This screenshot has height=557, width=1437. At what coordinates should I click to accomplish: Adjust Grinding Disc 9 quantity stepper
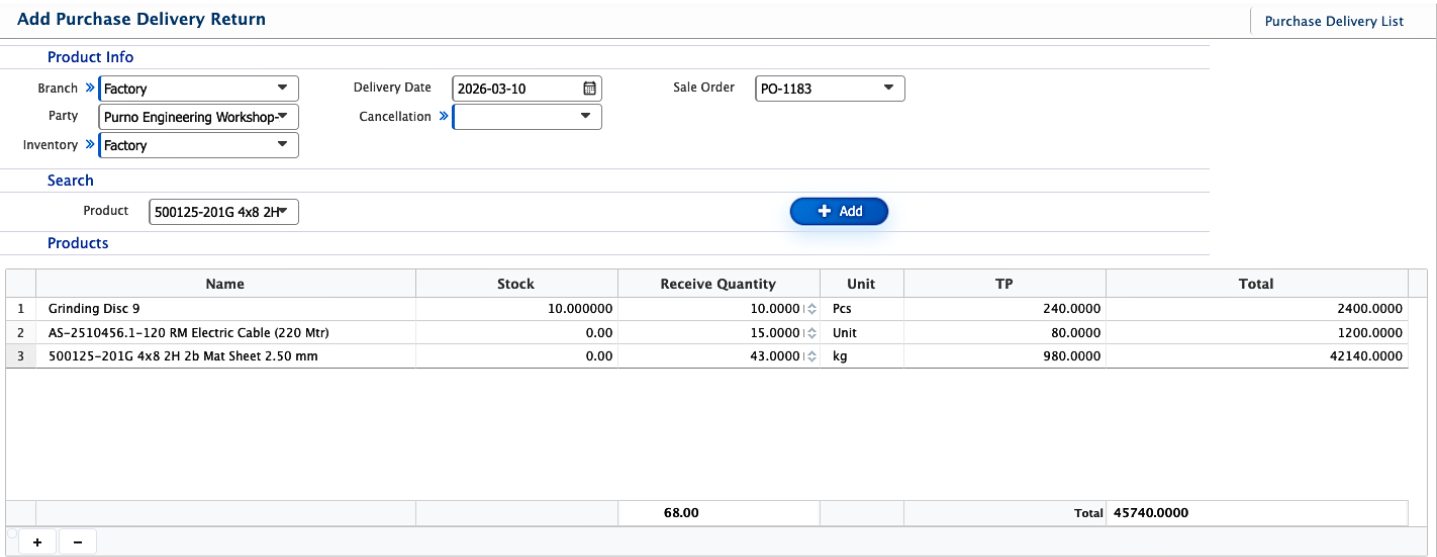tap(812, 309)
